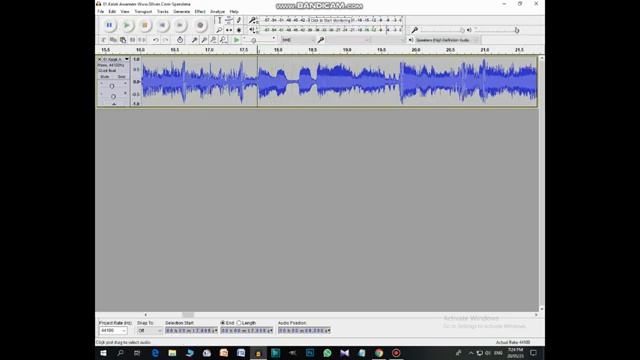640x360 pixels.
Task: Select the Envelope tool
Action: point(229,20)
